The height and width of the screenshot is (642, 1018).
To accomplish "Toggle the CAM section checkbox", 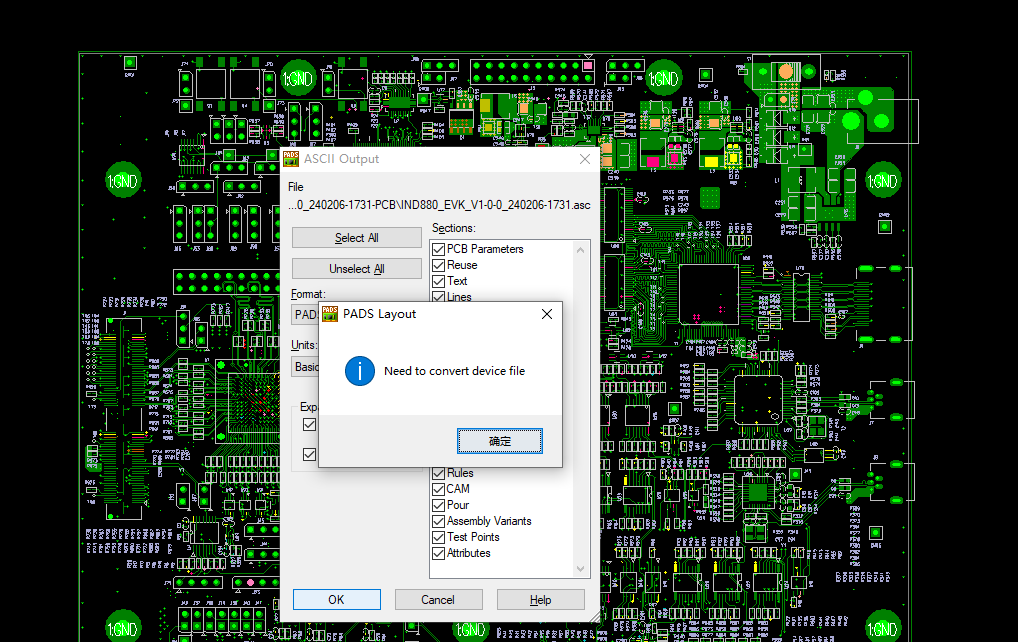I will click(438, 489).
